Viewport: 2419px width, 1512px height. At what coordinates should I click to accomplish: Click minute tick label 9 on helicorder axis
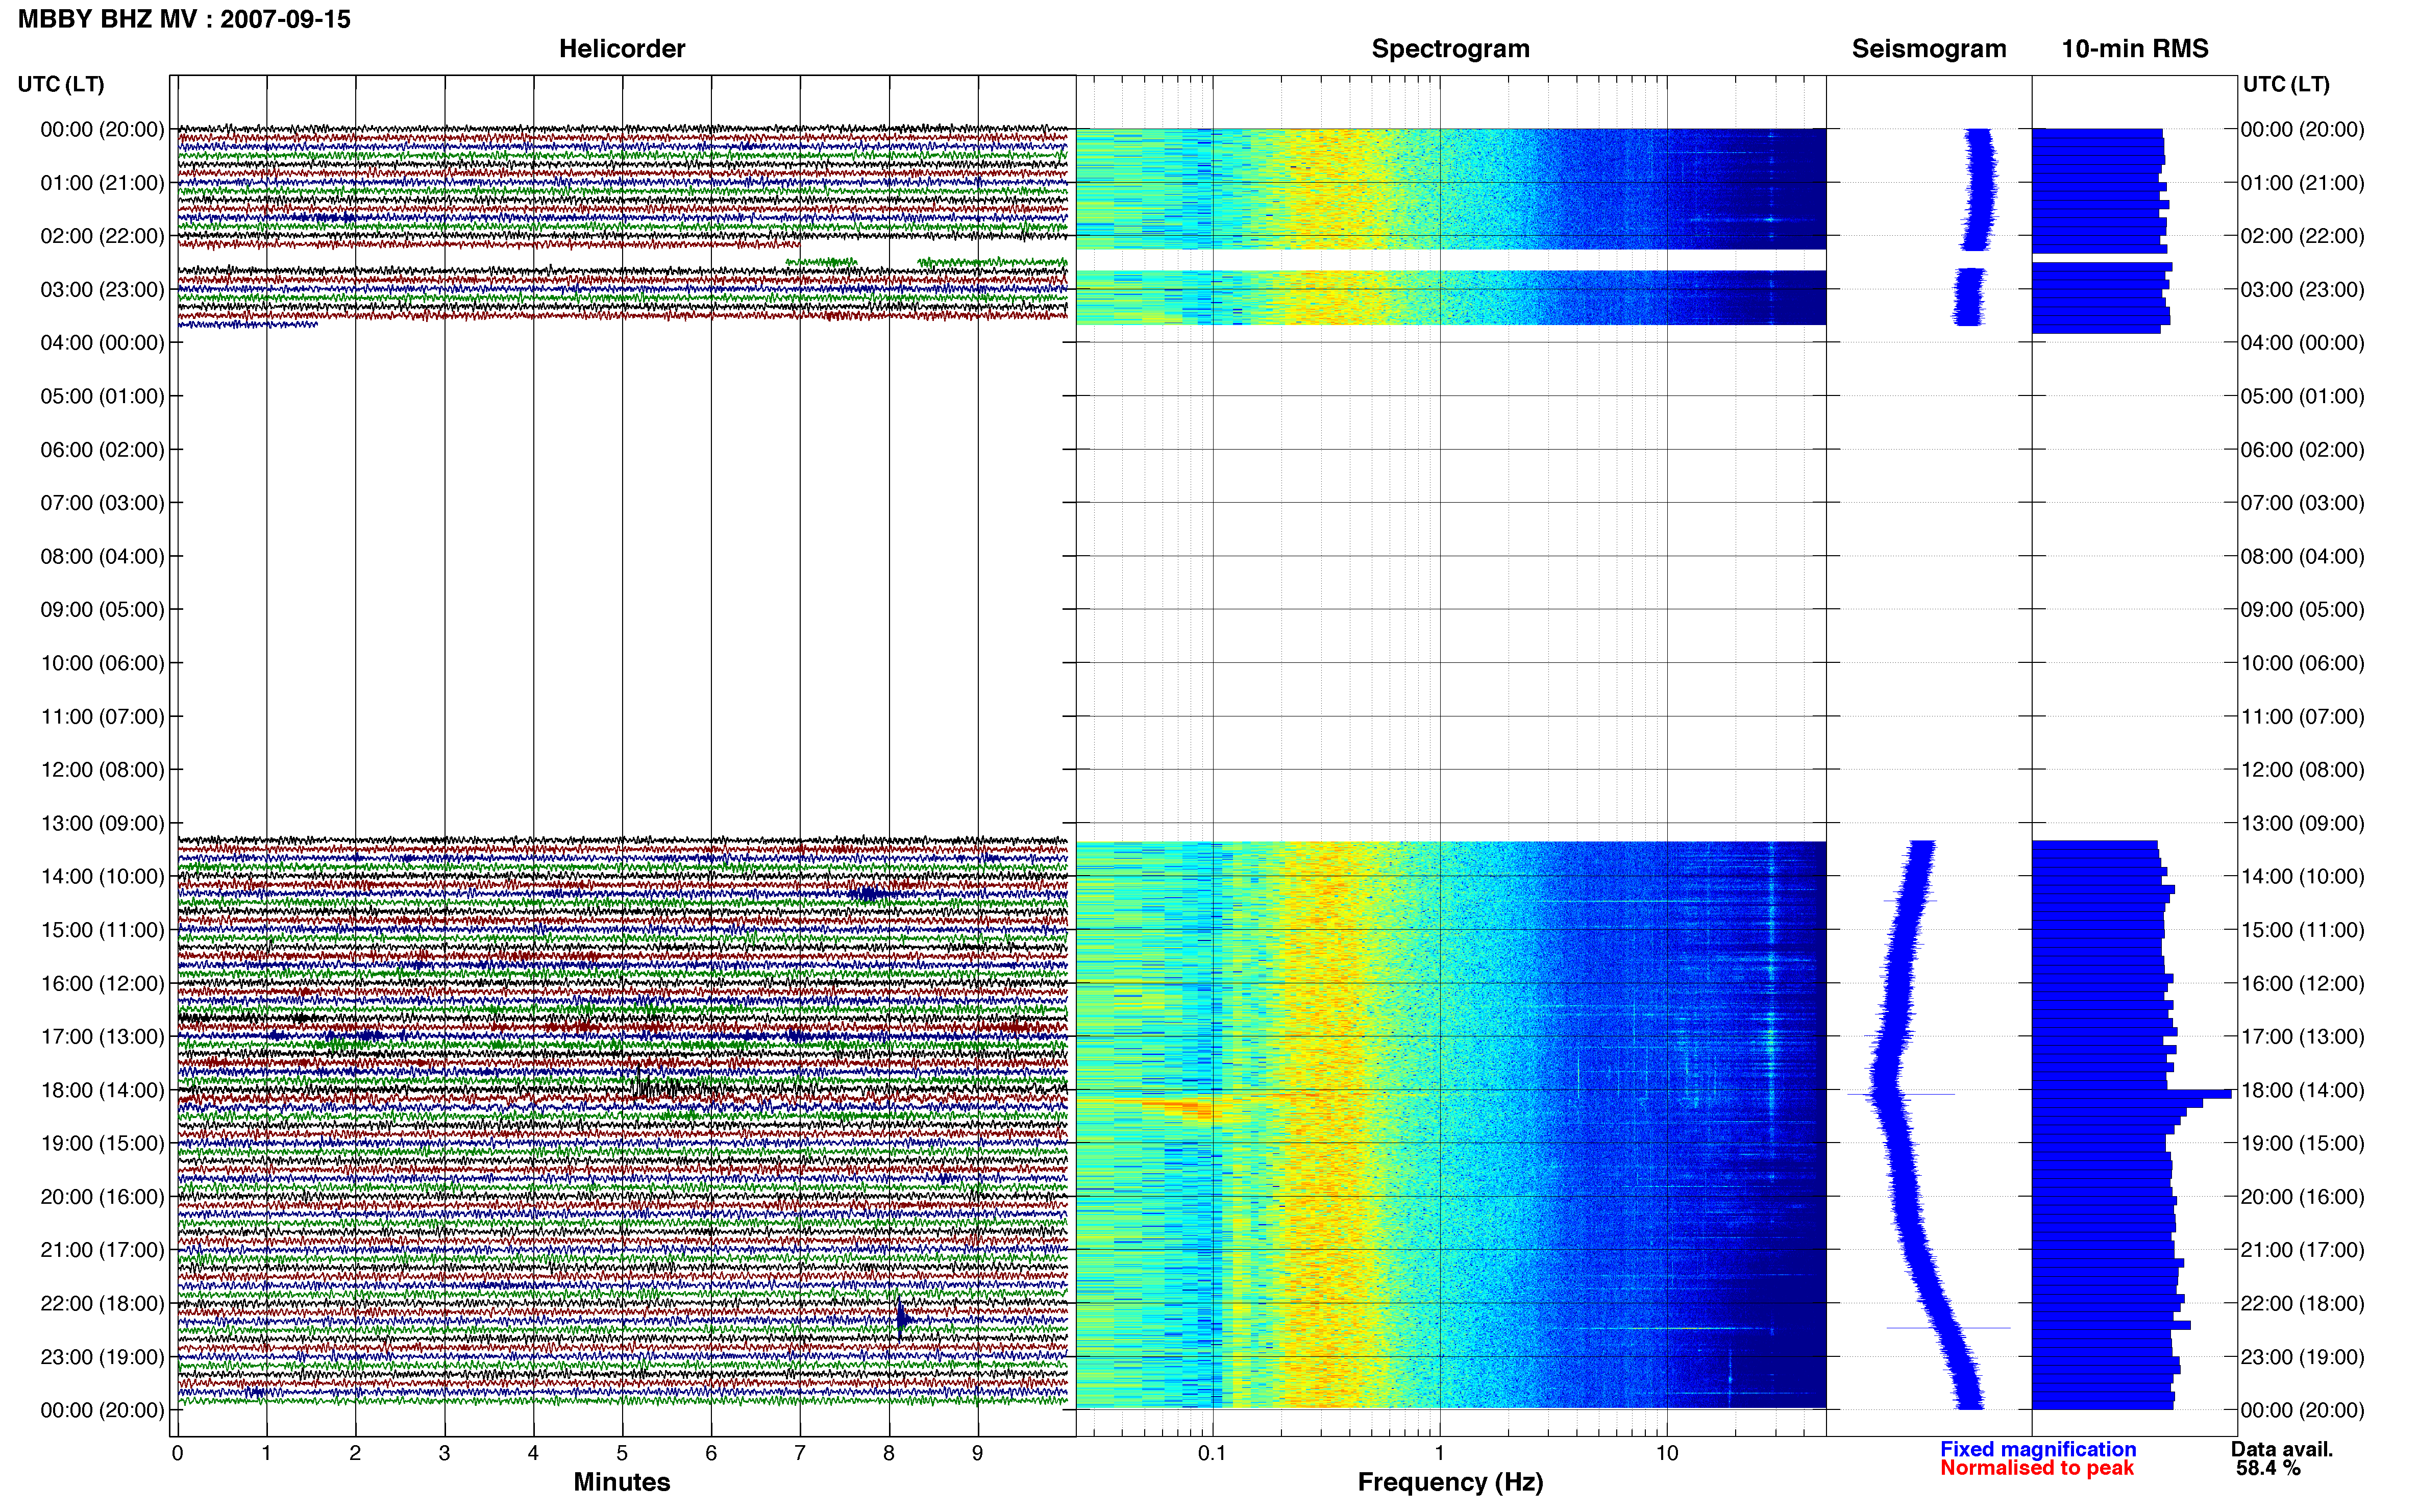tap(978, 1453)
